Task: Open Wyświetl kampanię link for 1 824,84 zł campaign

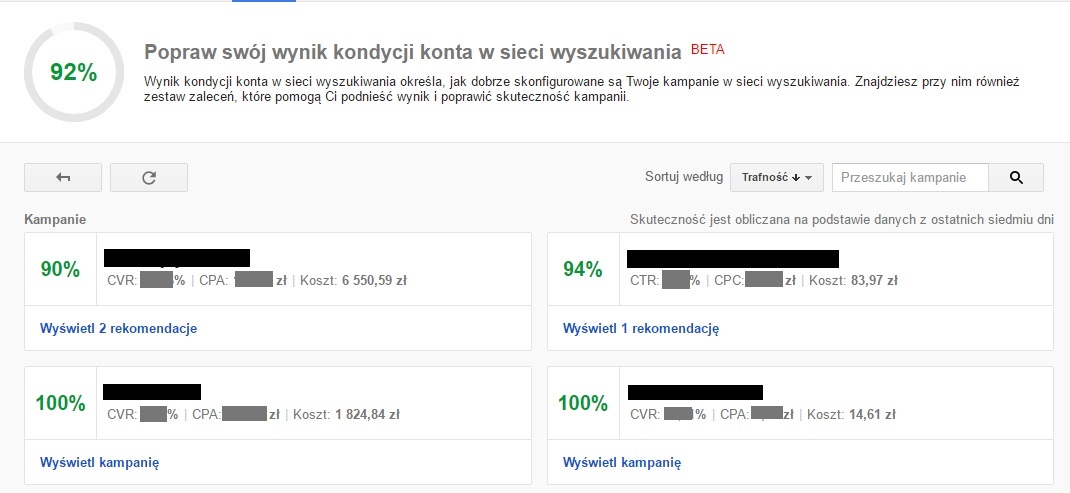Action: [x=100, y=462]
